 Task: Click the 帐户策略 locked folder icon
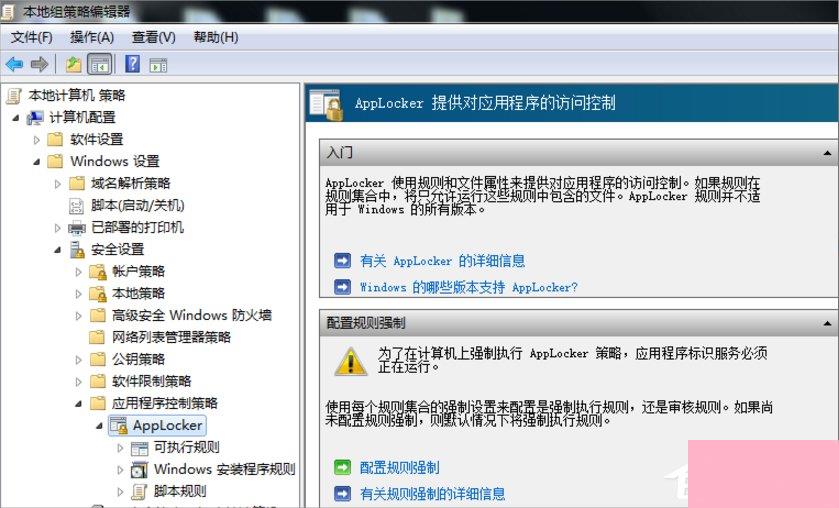click(98, 272)
